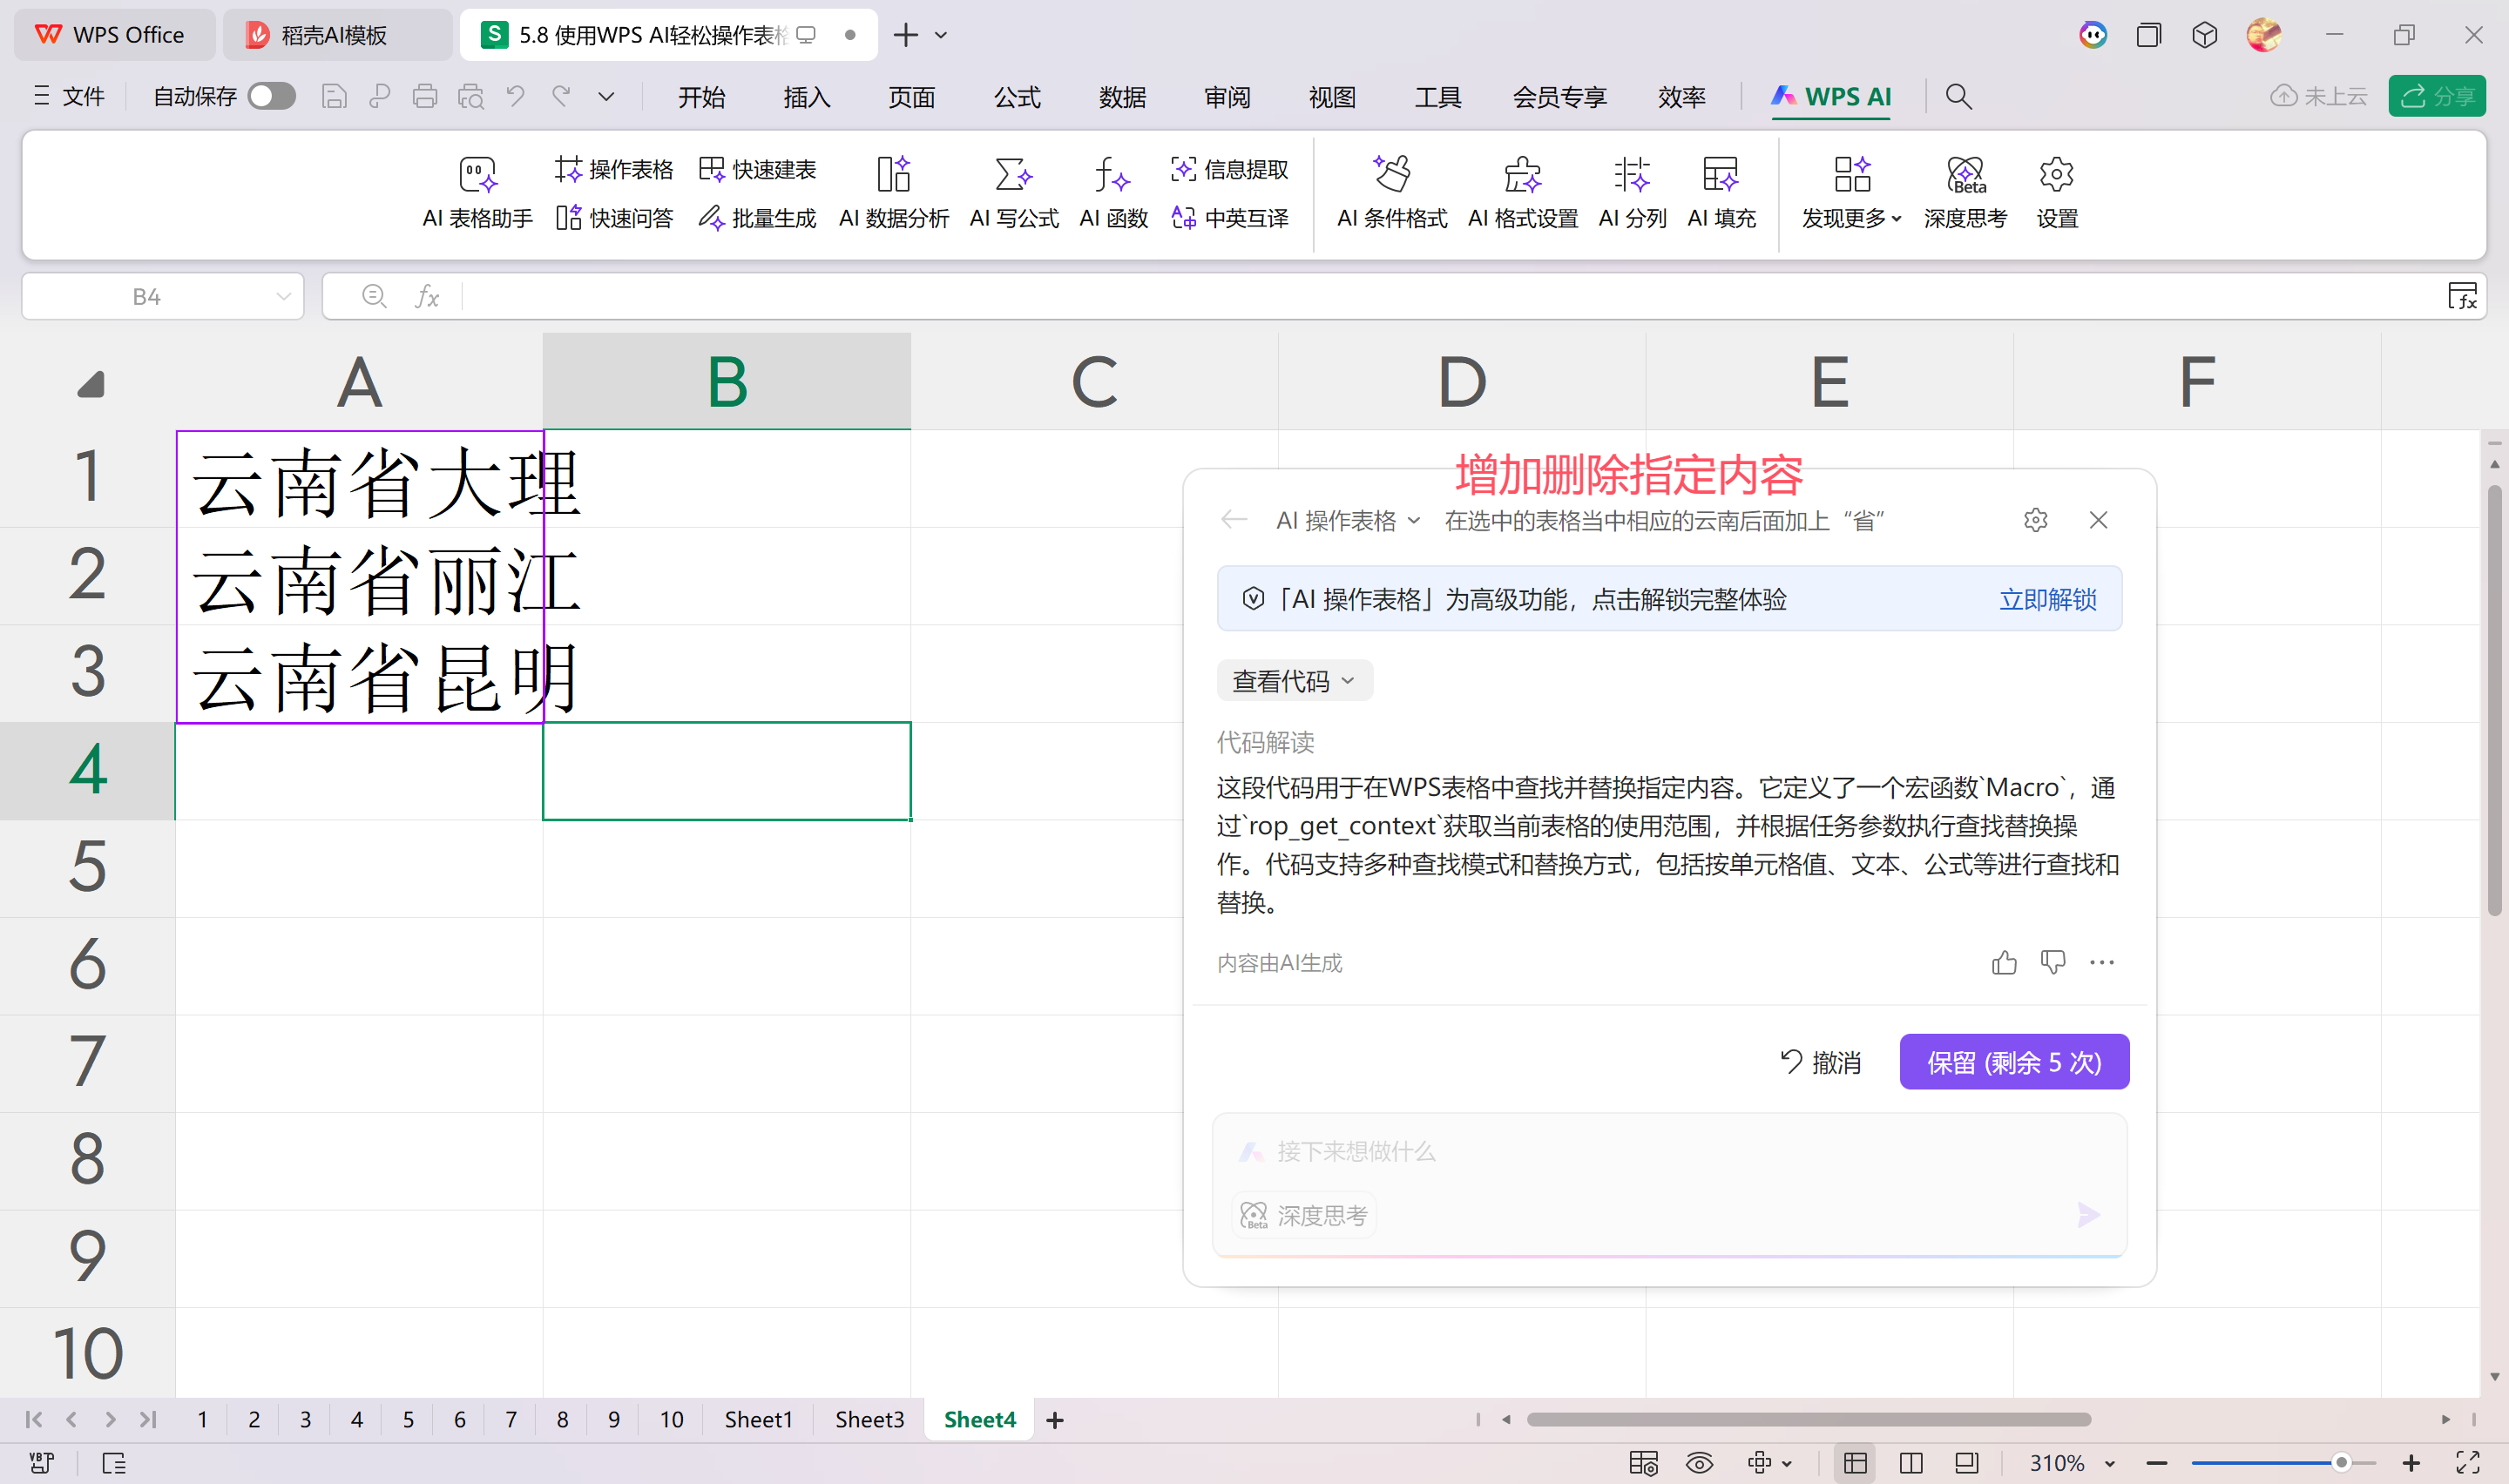The image size is (2509, 1484).
Task: Click the horizontal scrollbar
Action: point(1808,1419)
